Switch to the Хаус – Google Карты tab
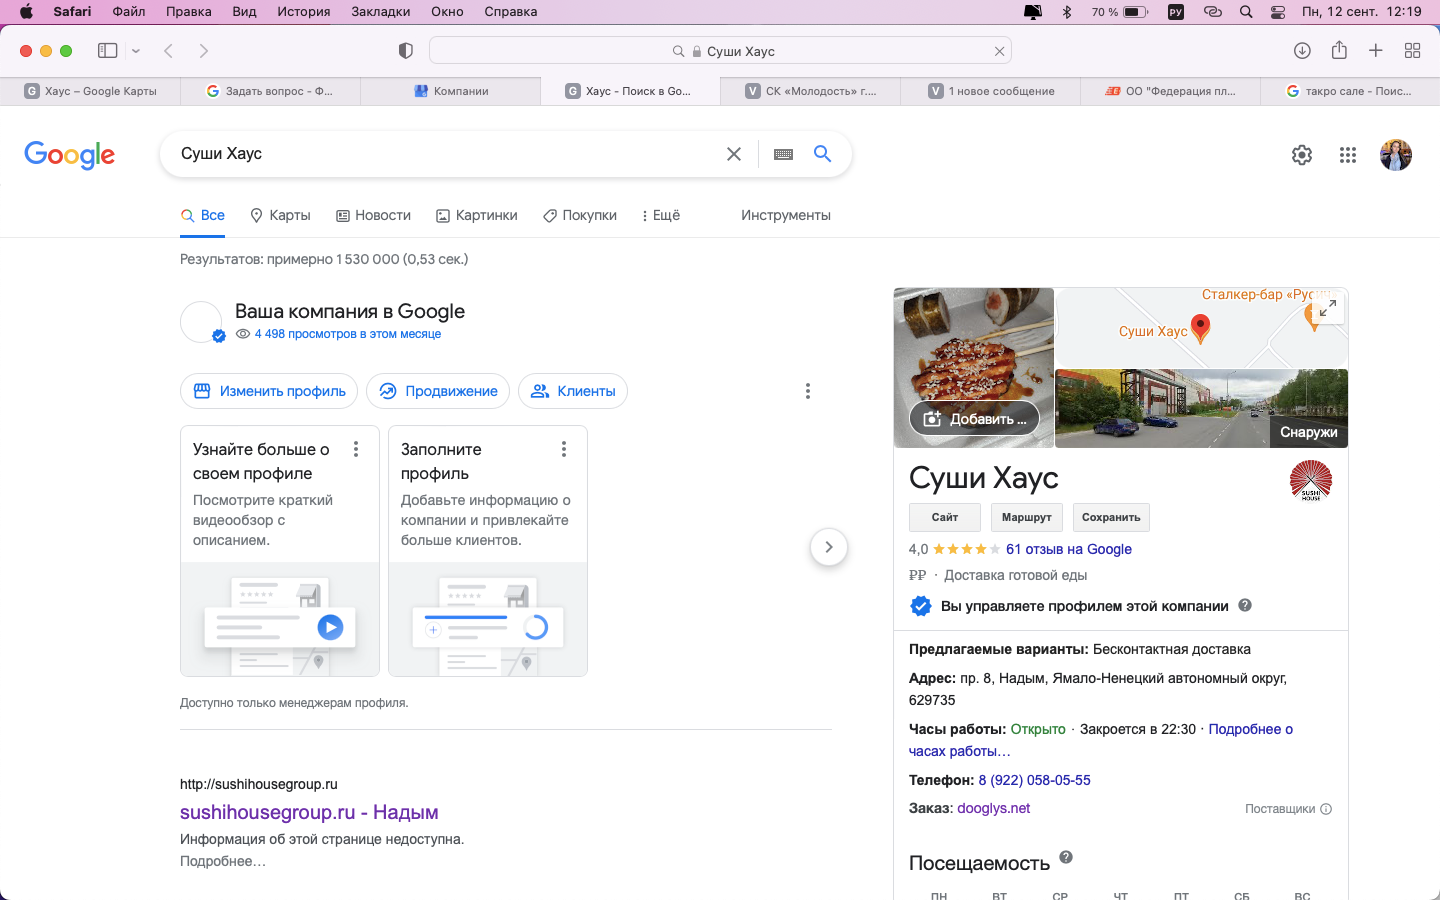 coord(90,91)
